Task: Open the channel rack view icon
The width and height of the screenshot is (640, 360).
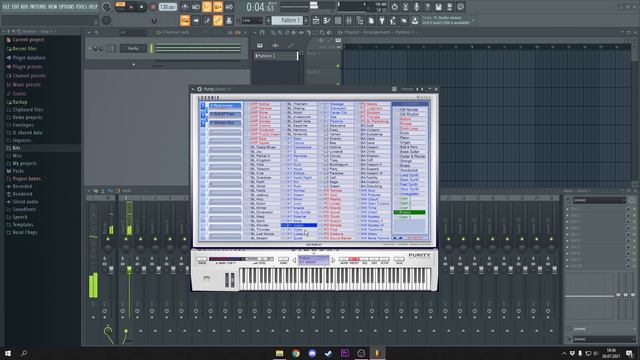Action: tap(338, 20)
